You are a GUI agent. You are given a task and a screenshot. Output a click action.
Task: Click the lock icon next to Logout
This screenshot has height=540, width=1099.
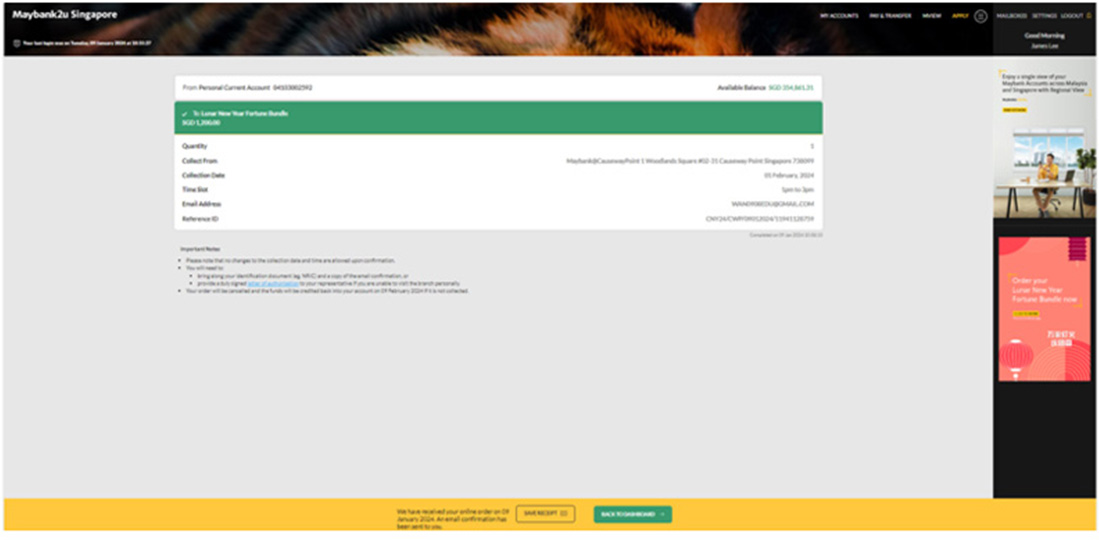[1089, 16]
